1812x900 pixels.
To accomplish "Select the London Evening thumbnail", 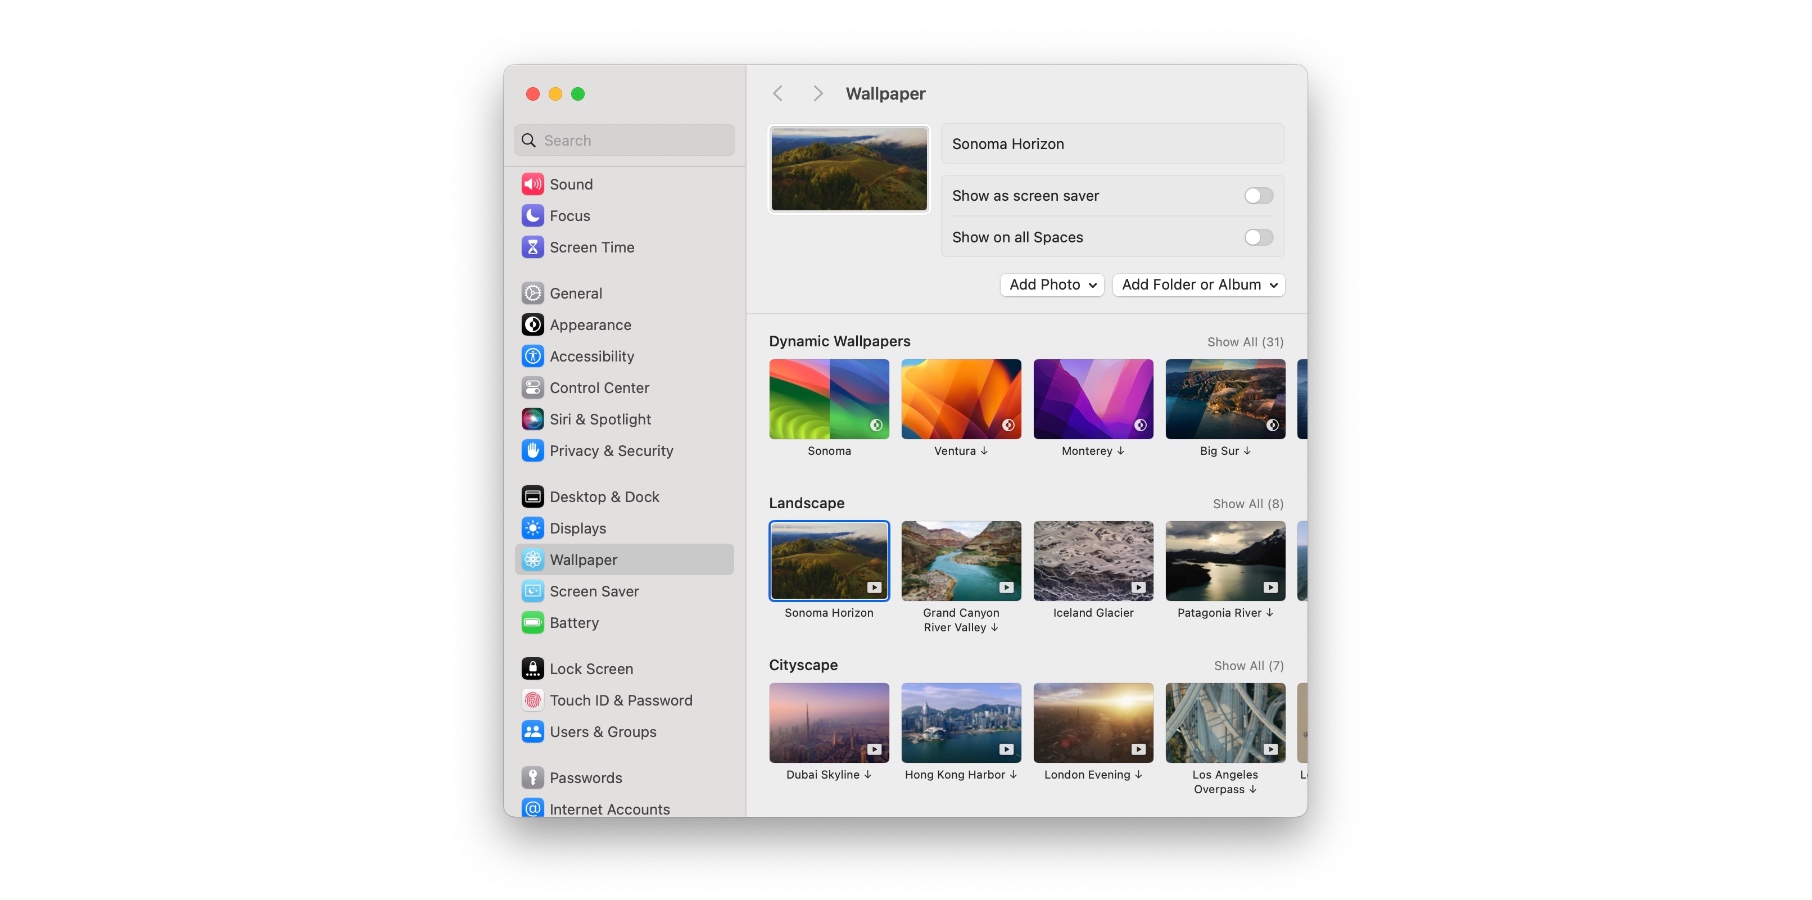I will tap(1093, 723).
